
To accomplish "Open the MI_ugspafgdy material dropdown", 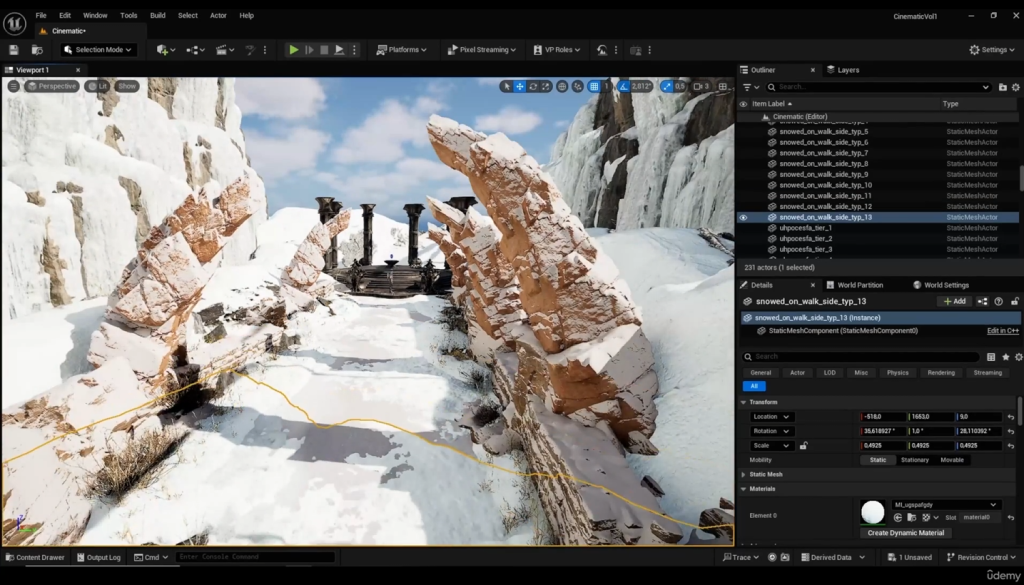I will pos(946,504).
